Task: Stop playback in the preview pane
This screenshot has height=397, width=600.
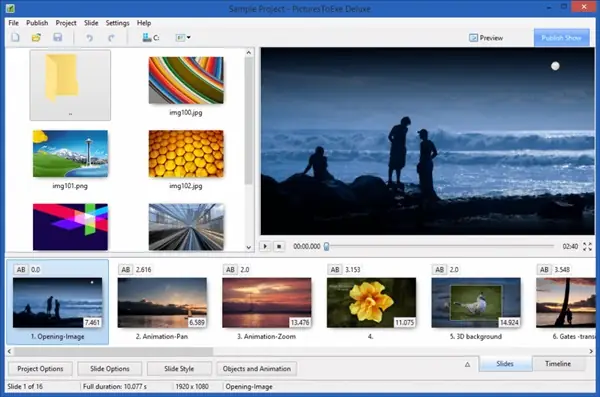Action: [x=279, y=246]
